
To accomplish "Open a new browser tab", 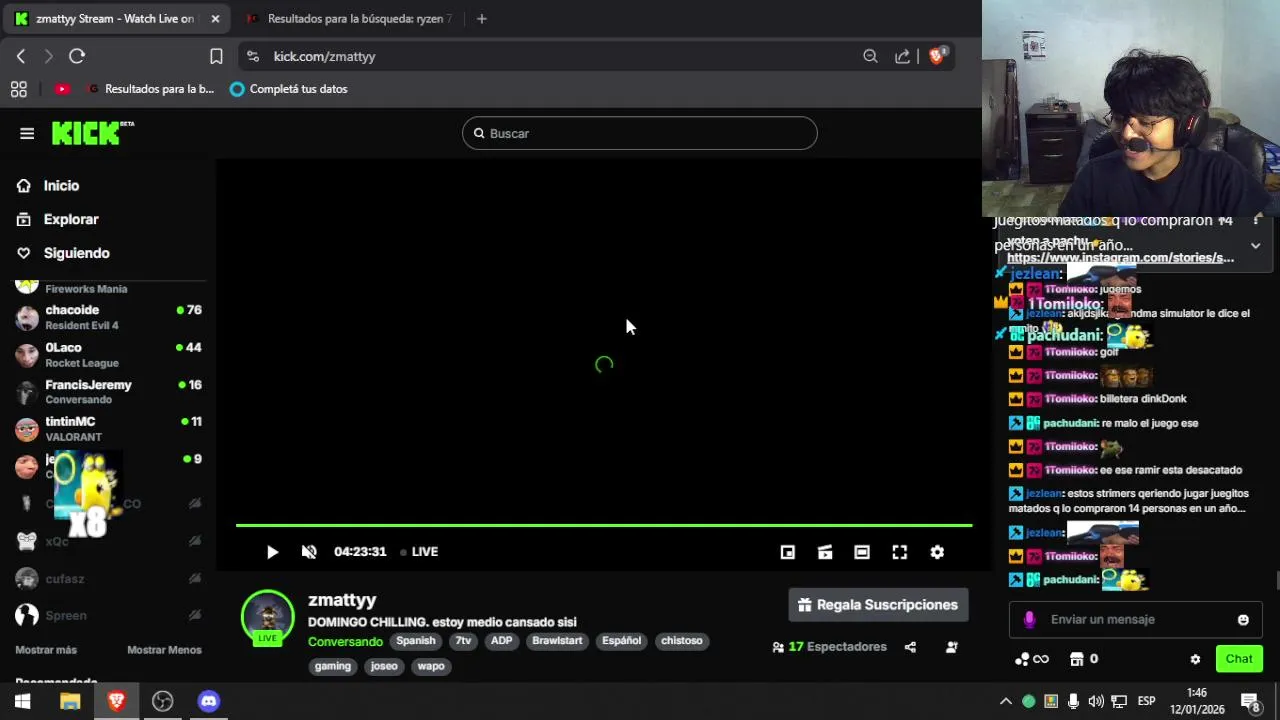I will [x=481, y=18].
